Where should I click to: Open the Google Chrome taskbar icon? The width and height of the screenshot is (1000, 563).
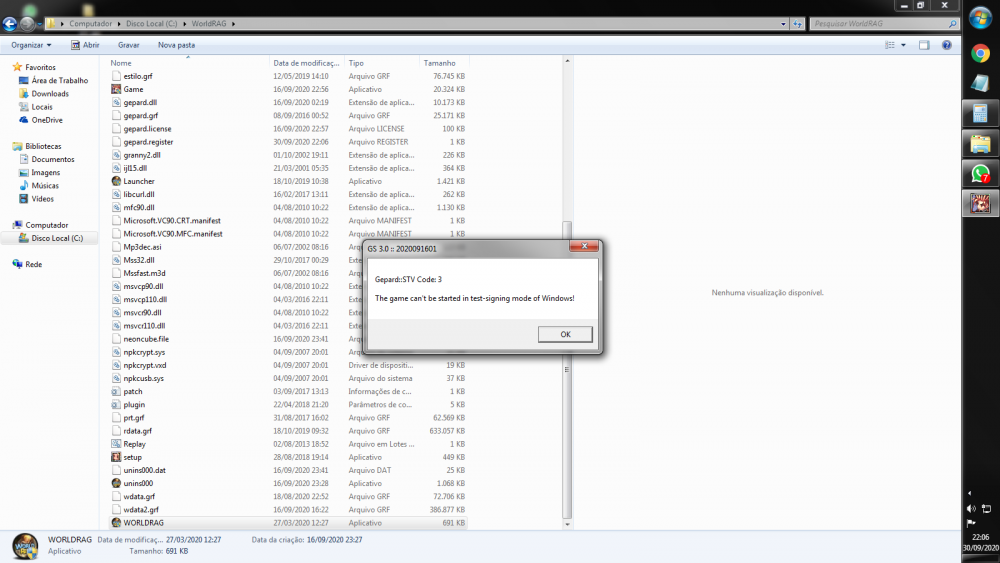tap(980, 53)
